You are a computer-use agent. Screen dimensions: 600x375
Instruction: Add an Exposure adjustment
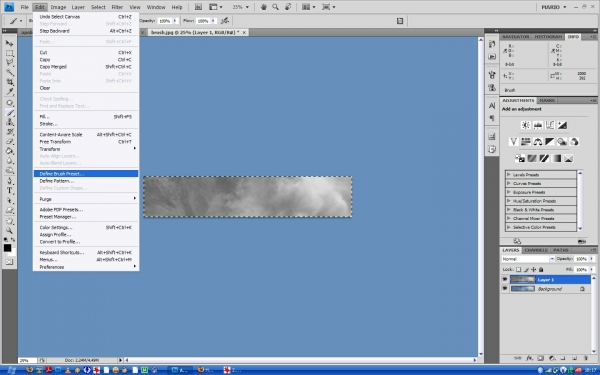click(x=562, y=125)
